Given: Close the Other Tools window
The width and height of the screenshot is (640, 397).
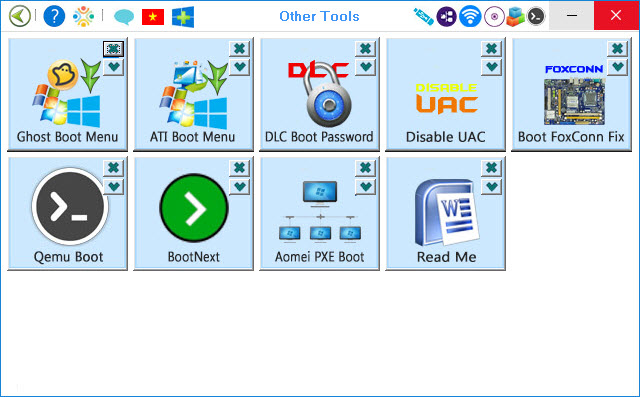Looking at the screenshot, I should pyautogui.click(x=616, y=16).
